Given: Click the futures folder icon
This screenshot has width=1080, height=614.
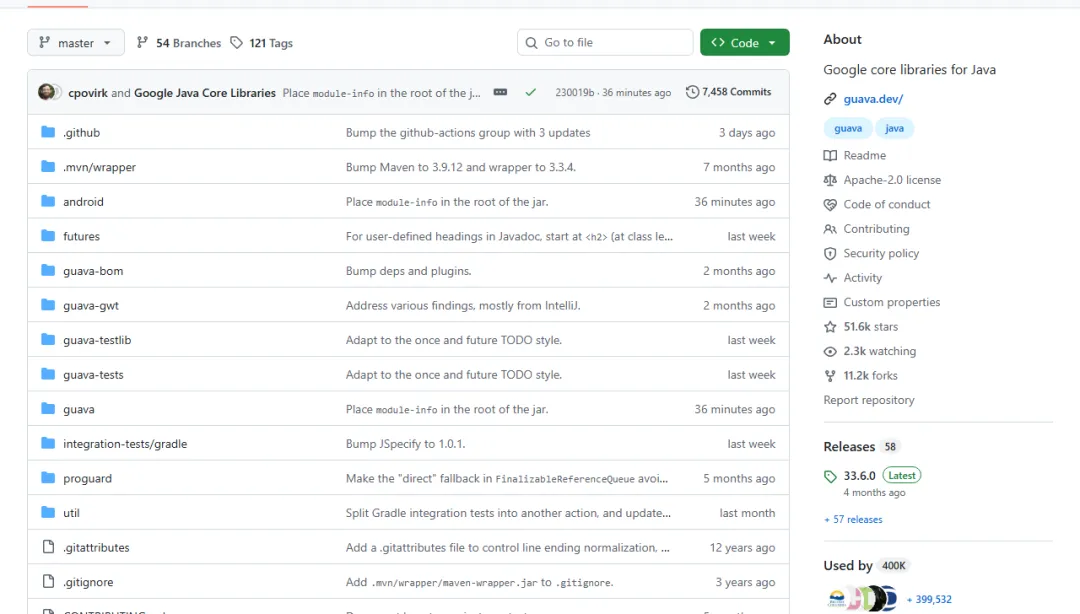Looking at the screenshot, I should point(48,235).
